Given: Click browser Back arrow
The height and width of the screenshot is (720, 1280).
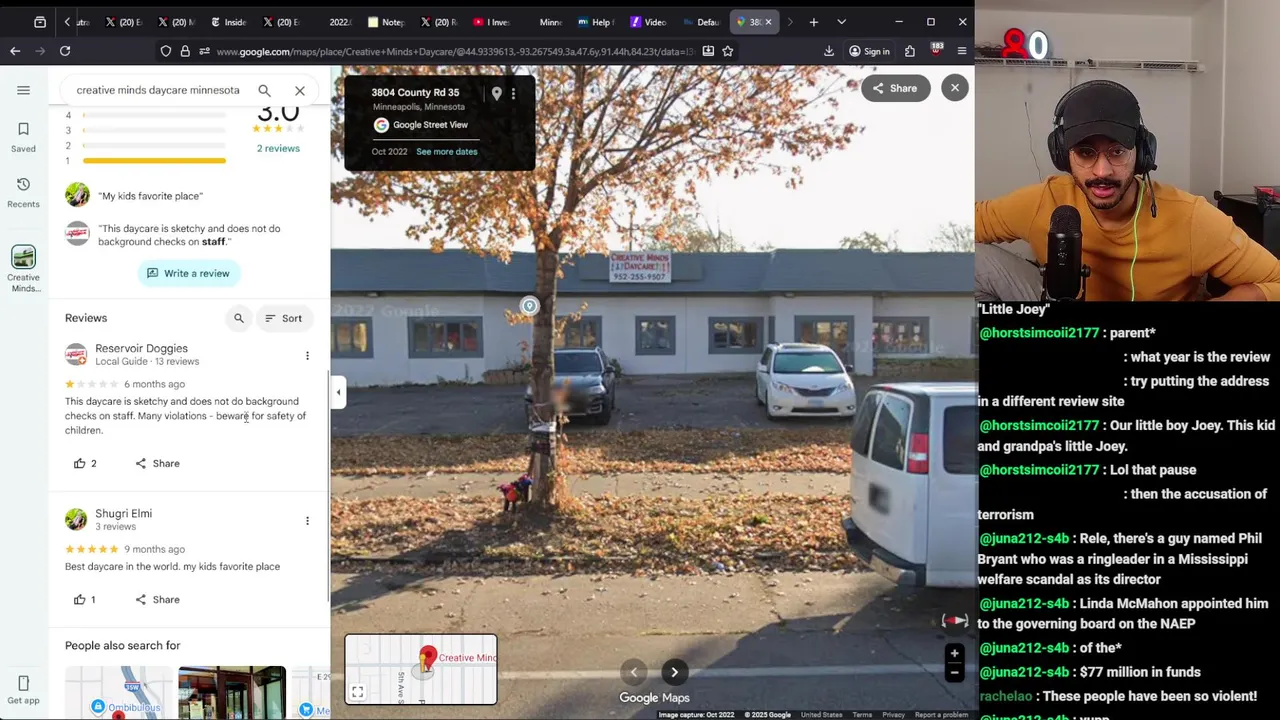Looking at the screenshot, I should pos(15,51).
